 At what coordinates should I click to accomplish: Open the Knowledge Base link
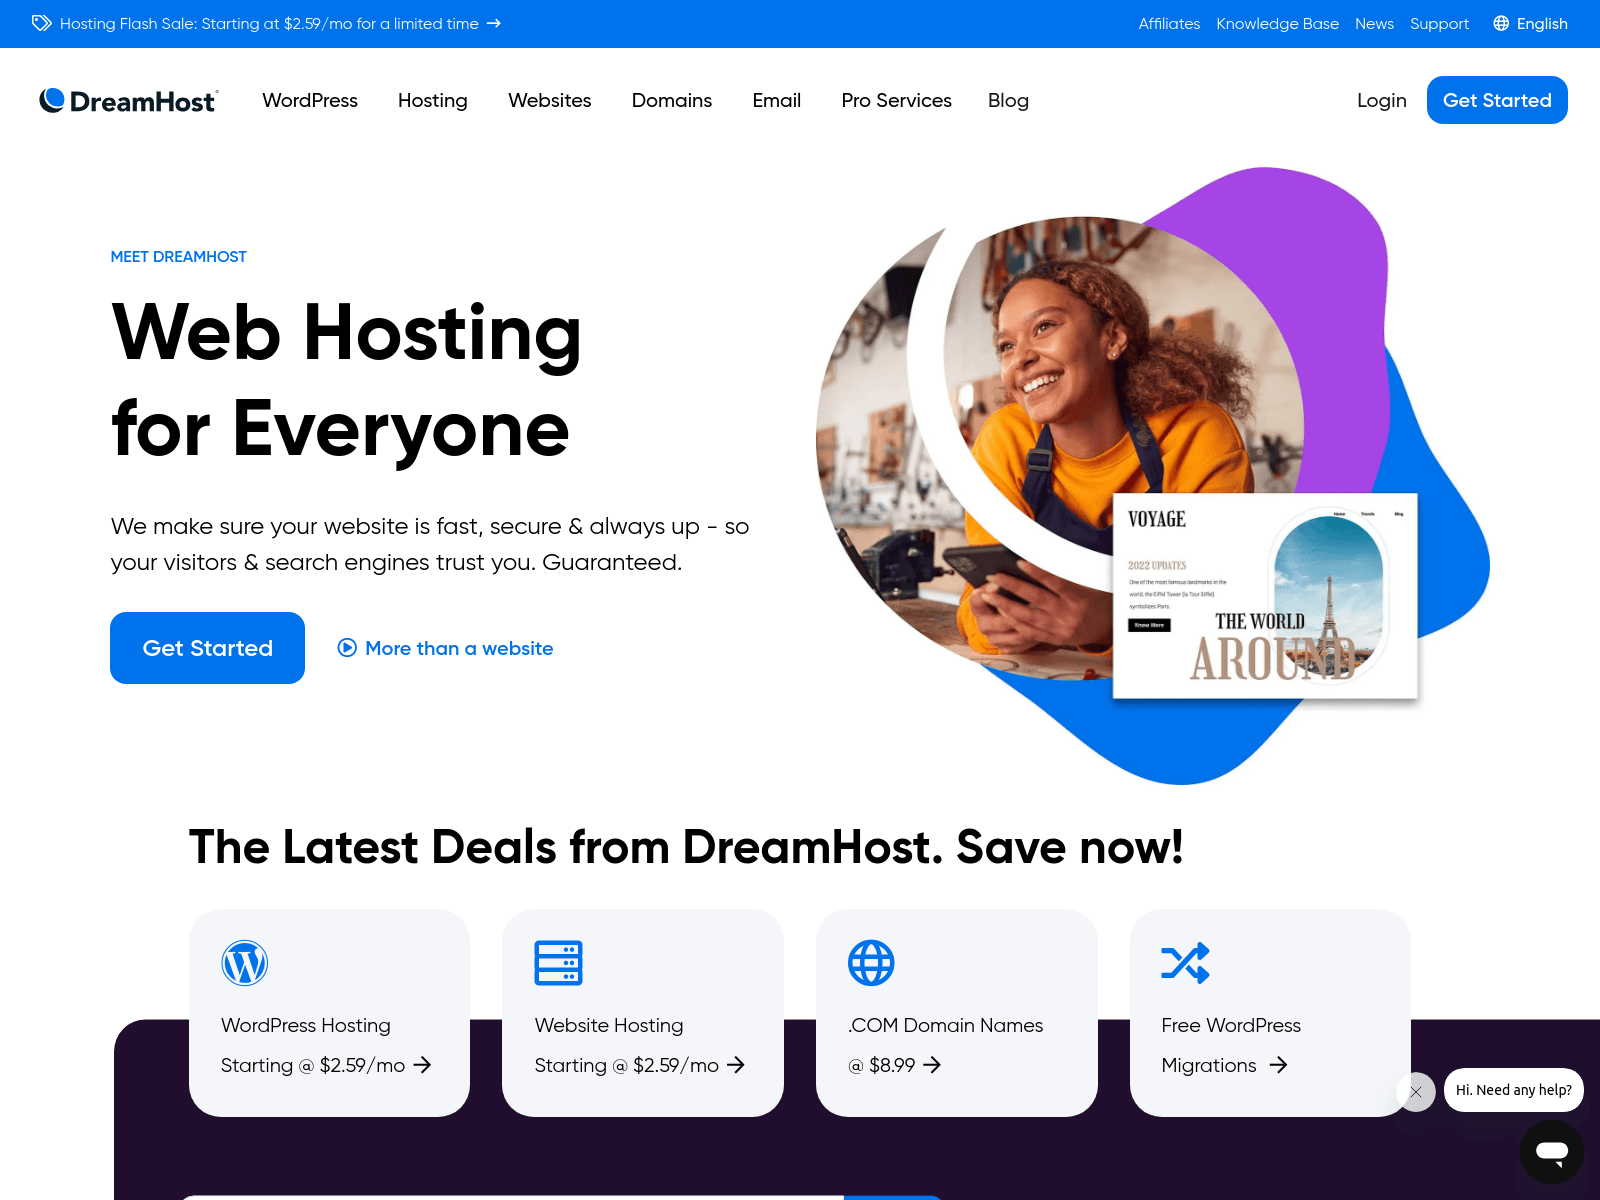(x=1277, y=23)
